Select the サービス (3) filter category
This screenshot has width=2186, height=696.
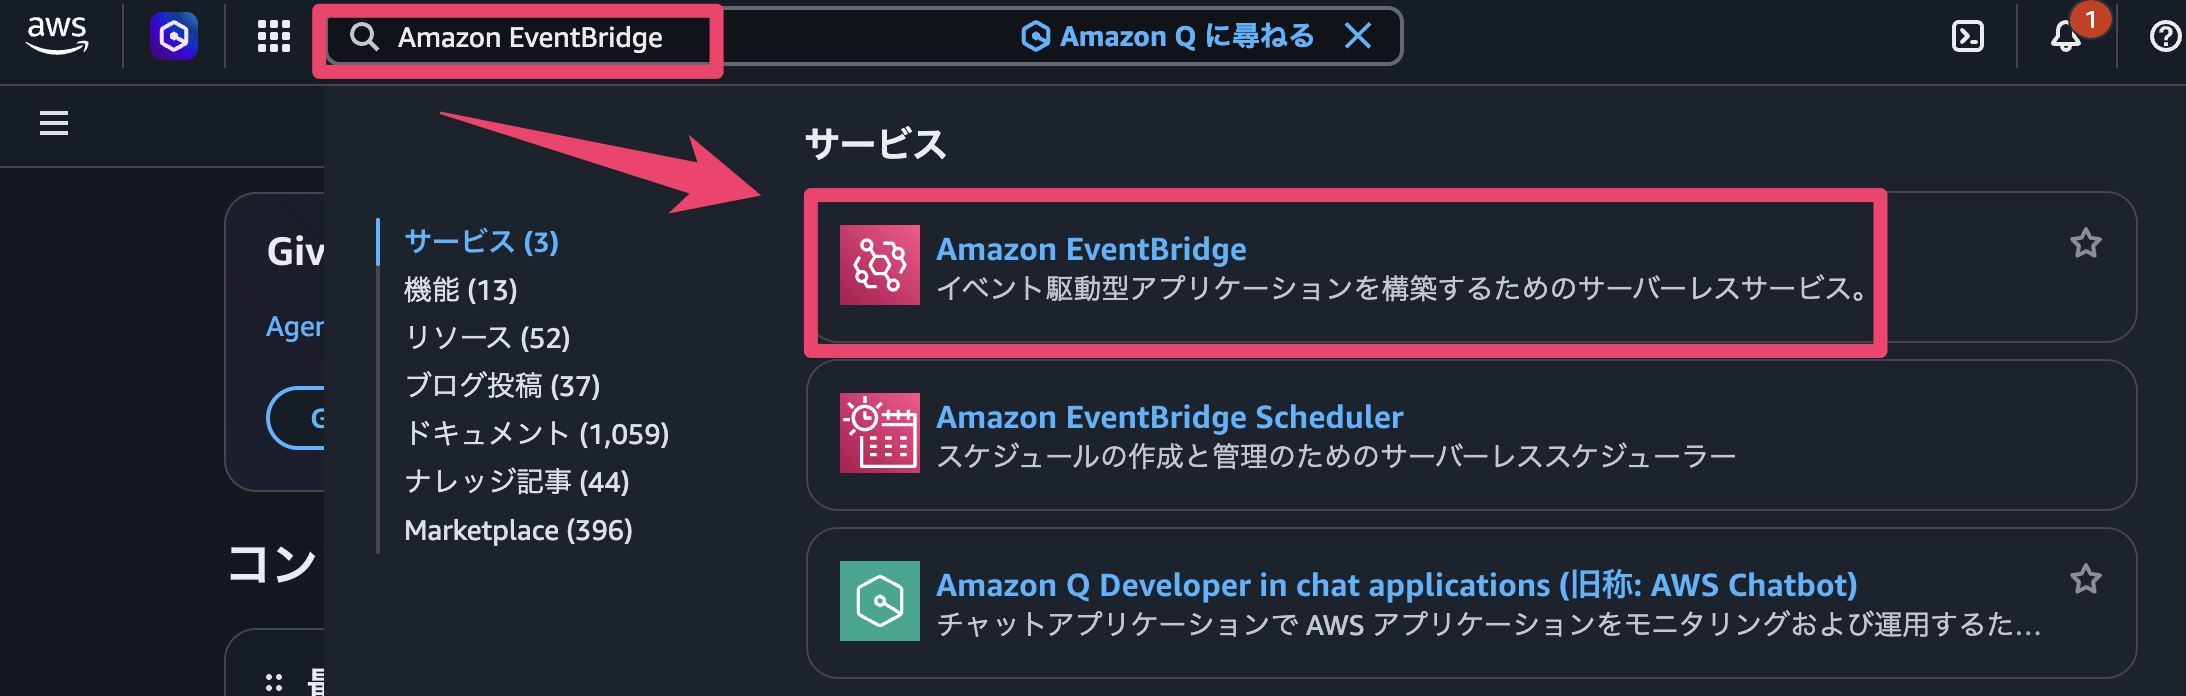pos(481,241)
